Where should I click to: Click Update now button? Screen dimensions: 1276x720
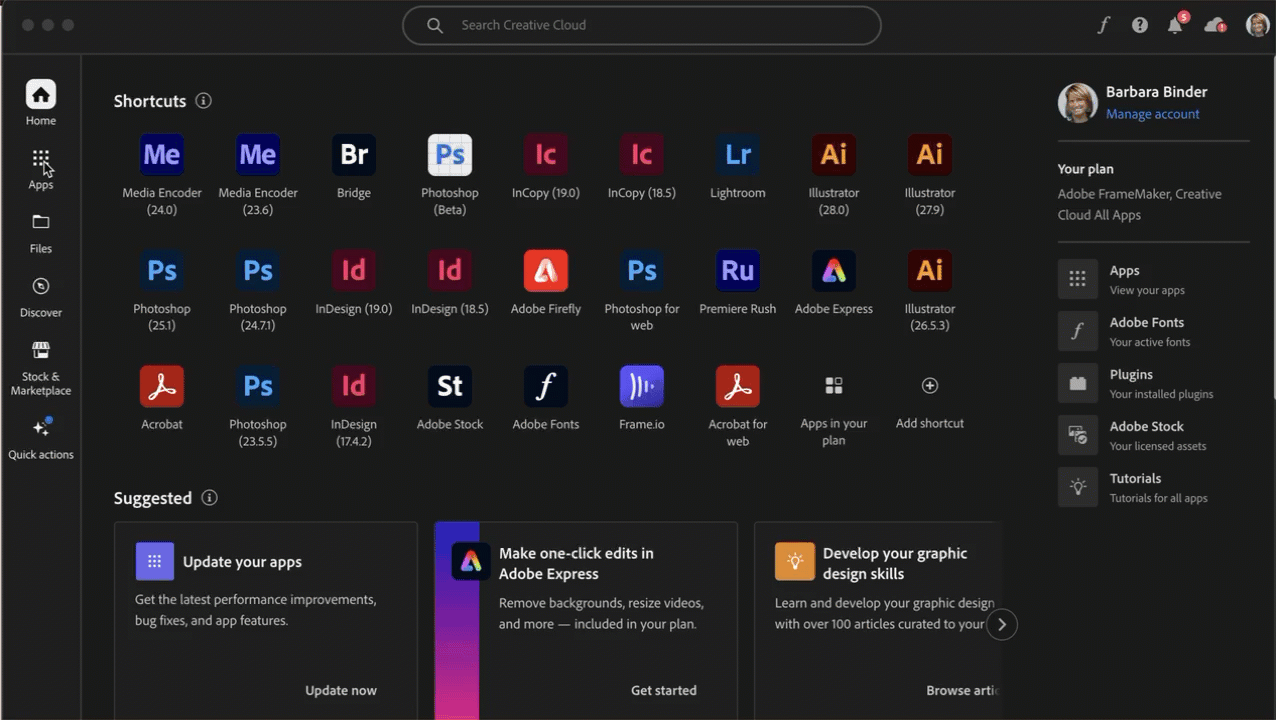coord(341,690)
